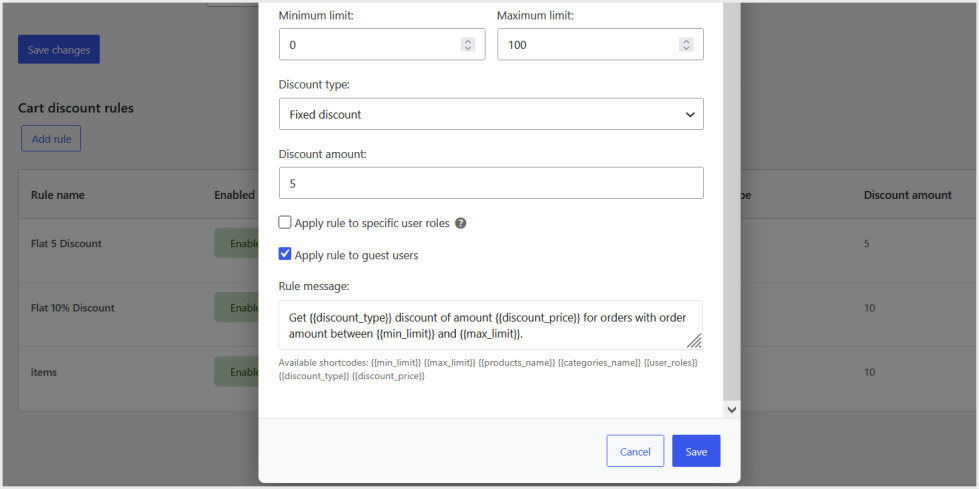
Task: Click the Discount amount column header
Action: pyautogui.click(x=908, y=195)
